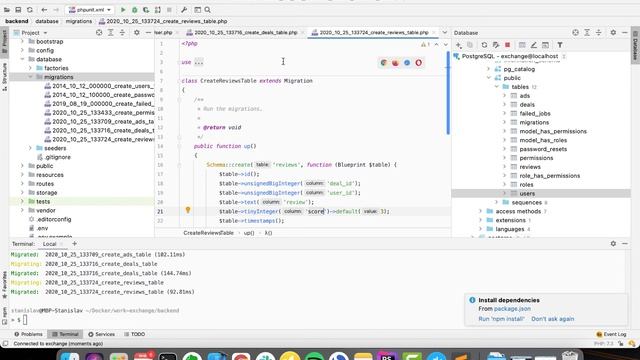Open Project panel gear options
Image resolution: width=640 pixels, height=360 pixels.
pos(137,33)
